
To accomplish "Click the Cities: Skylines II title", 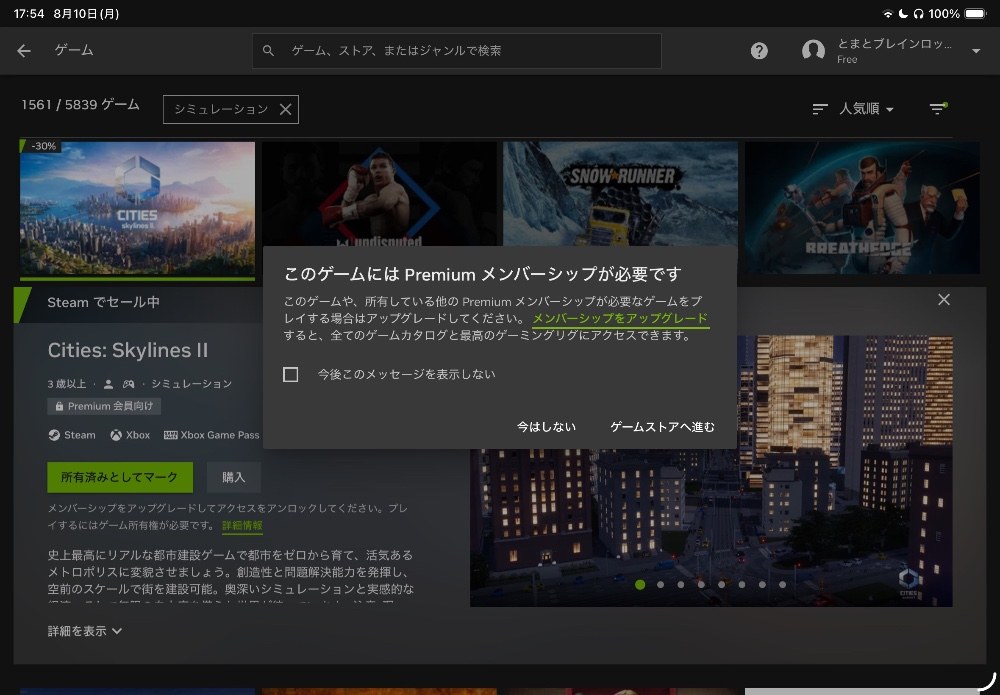I will click(128, 350).
